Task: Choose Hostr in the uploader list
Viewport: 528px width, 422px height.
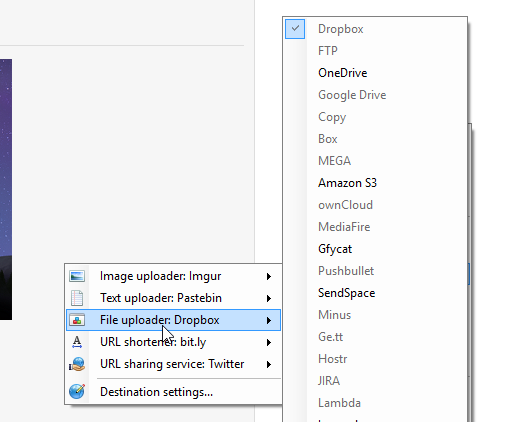Action: 375,359
